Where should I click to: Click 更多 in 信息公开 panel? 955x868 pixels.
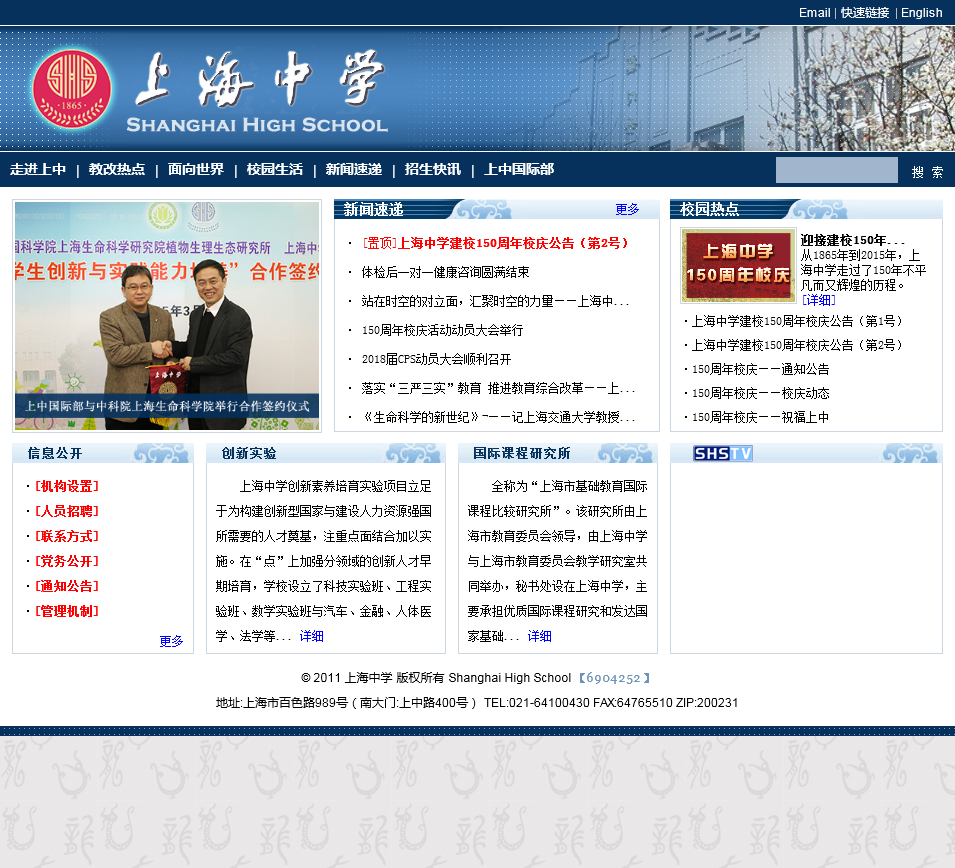[x=171, y=641]
